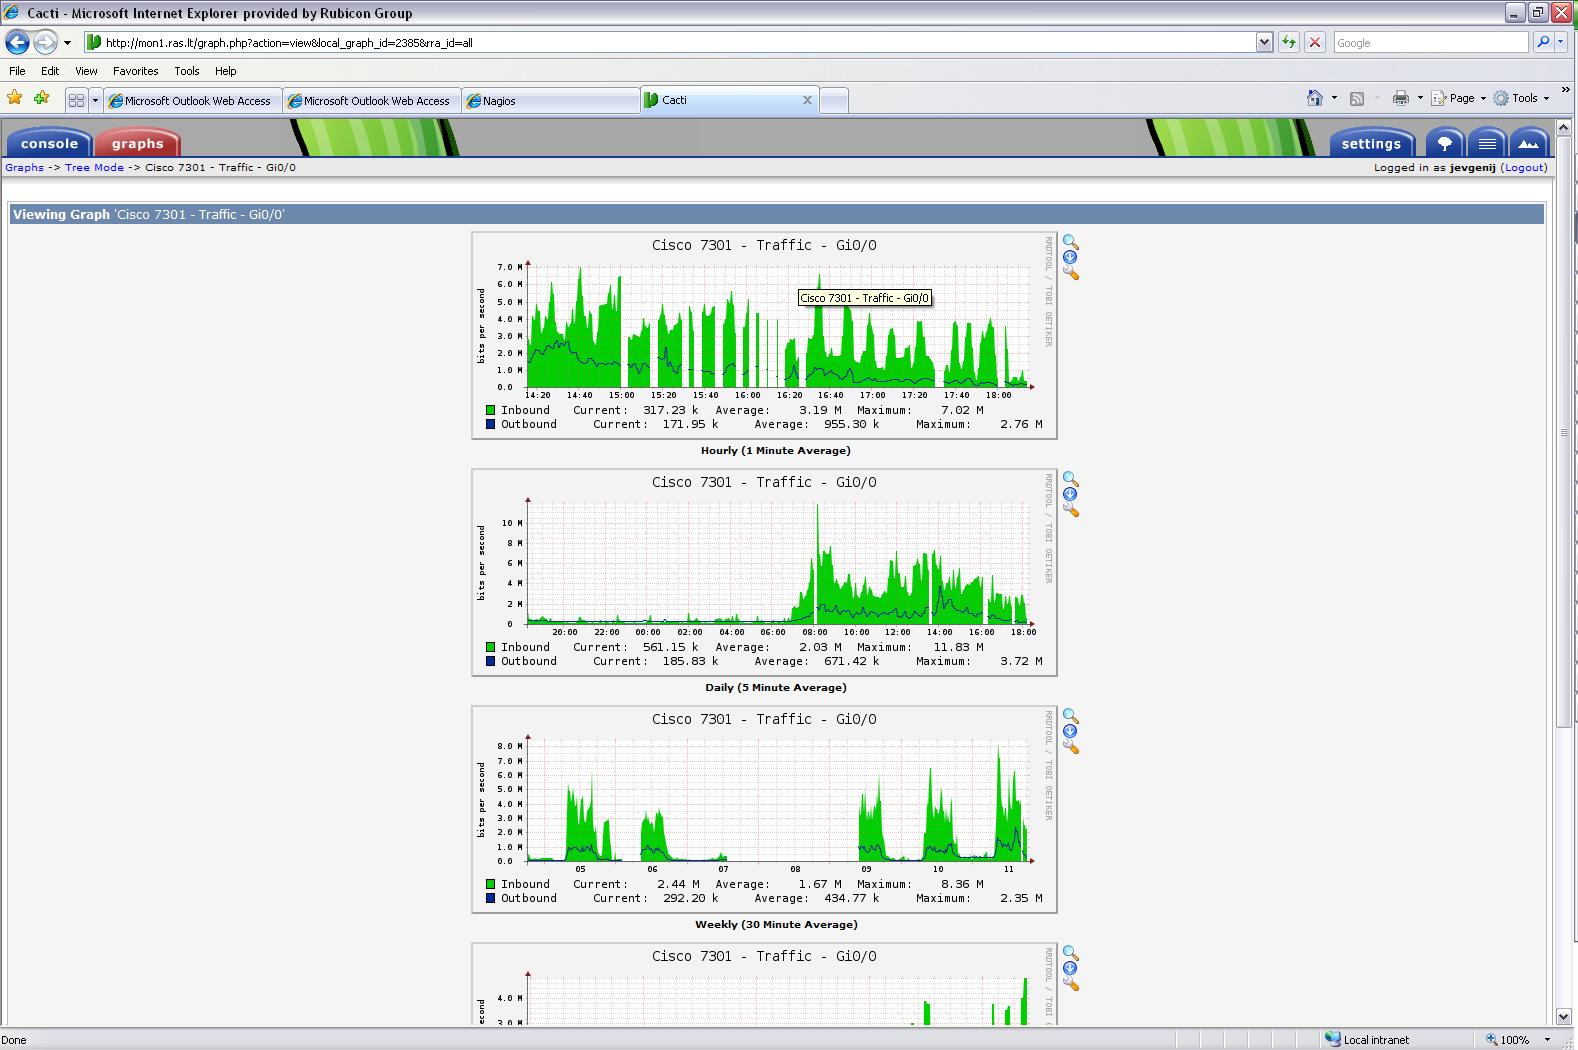
Task: Download CSV export for Hourly graph
Action: (x=1070, y=257)
